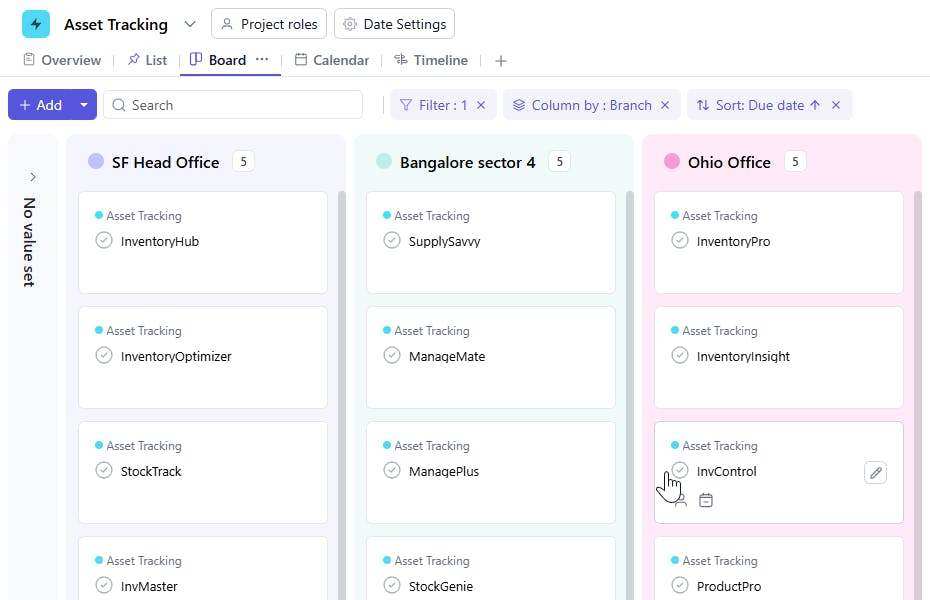Expand the No value set column
Image resolution: width=930 pixels, height=600 pixels.
32,177
